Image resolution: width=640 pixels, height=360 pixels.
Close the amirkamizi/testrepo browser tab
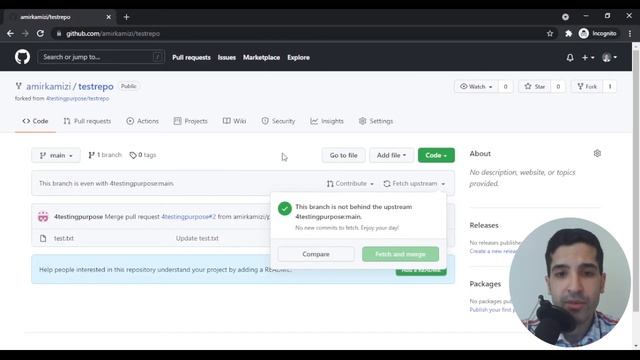point(109,17)
